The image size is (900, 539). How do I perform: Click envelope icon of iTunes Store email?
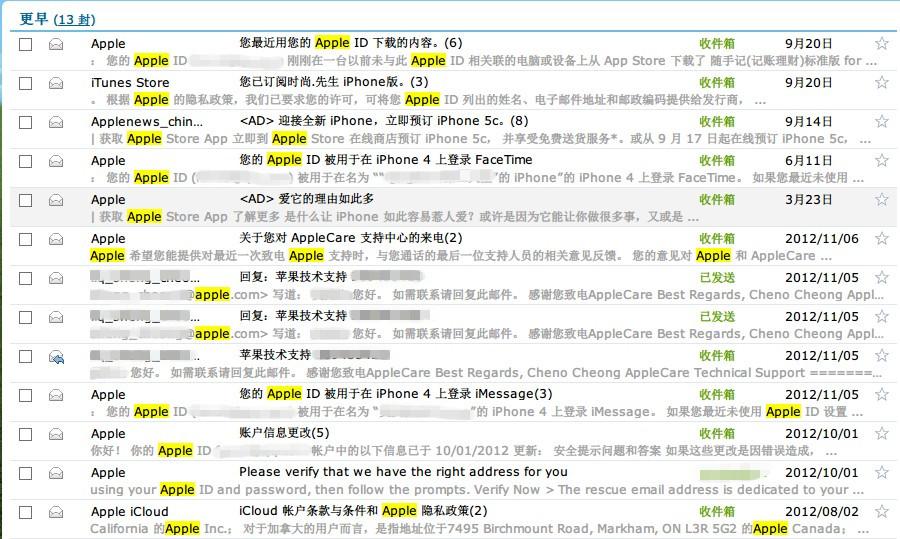click(x=56, y=83)
